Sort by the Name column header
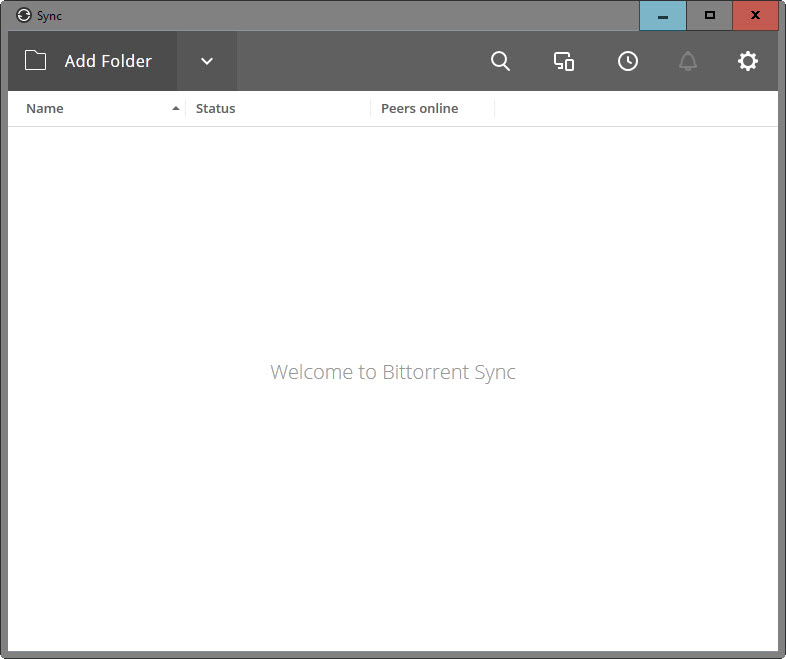The image size is (786, 659). pyautogui.click(x=97, y=108)
